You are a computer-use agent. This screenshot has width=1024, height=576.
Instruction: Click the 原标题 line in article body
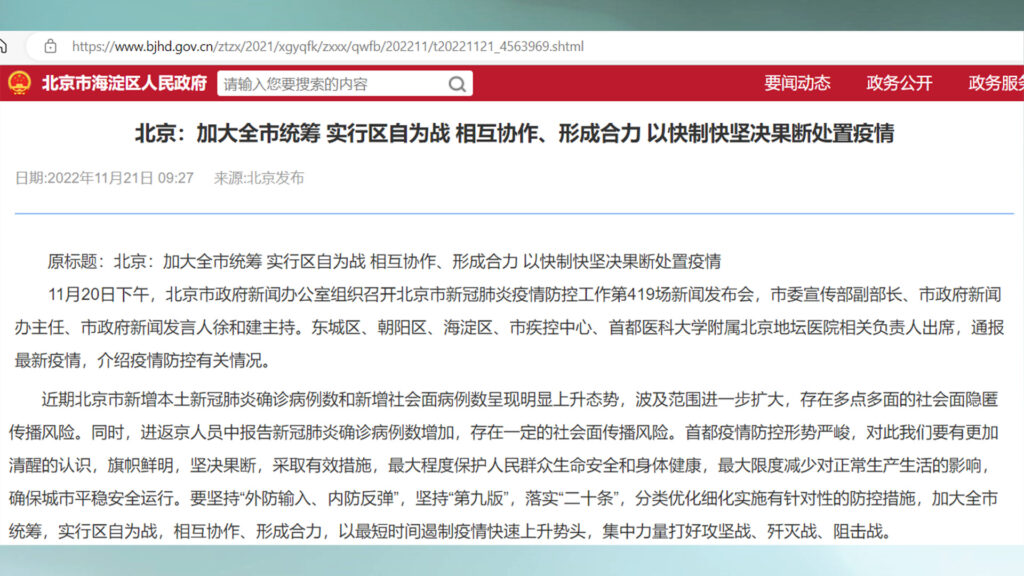pos(384,262)
